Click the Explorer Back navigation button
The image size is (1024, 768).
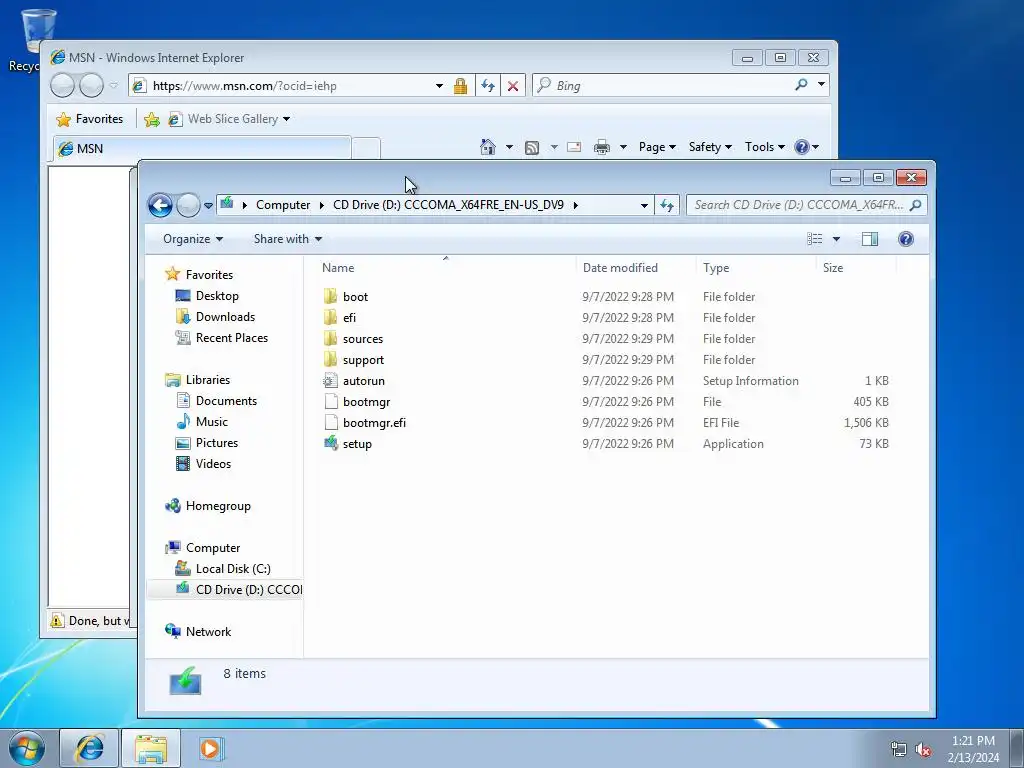[x=160, y=205]
